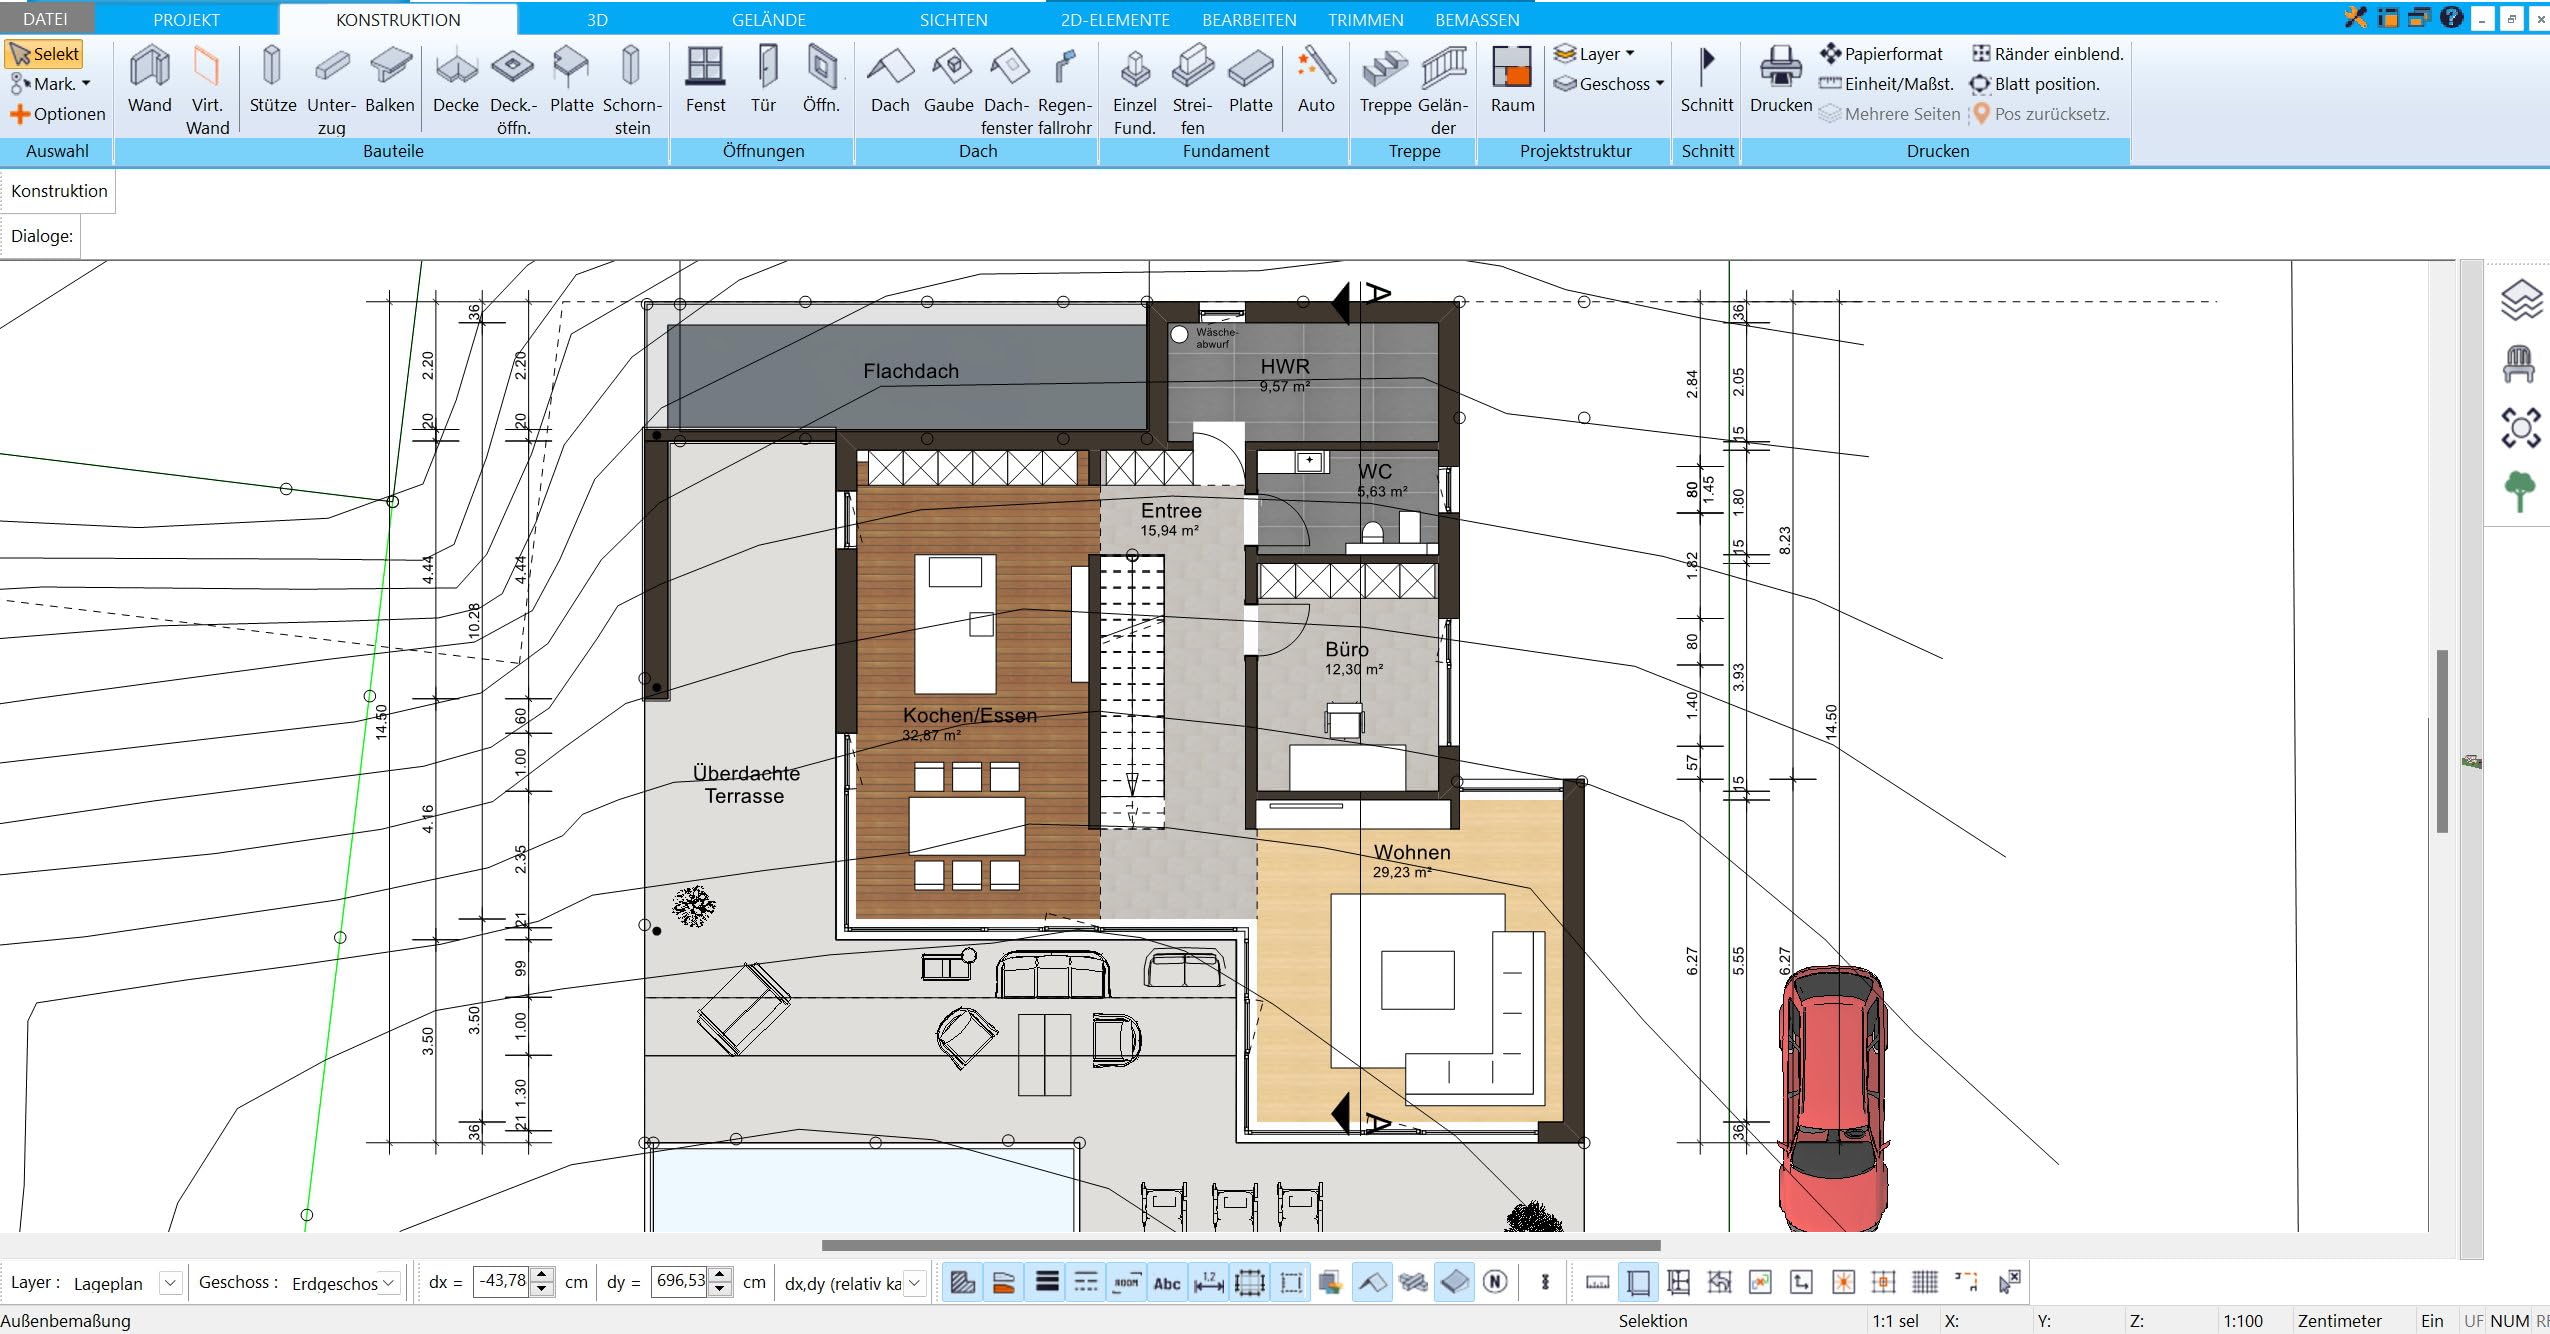Click the vertical scrollbar thumb

coord(2443,741)
